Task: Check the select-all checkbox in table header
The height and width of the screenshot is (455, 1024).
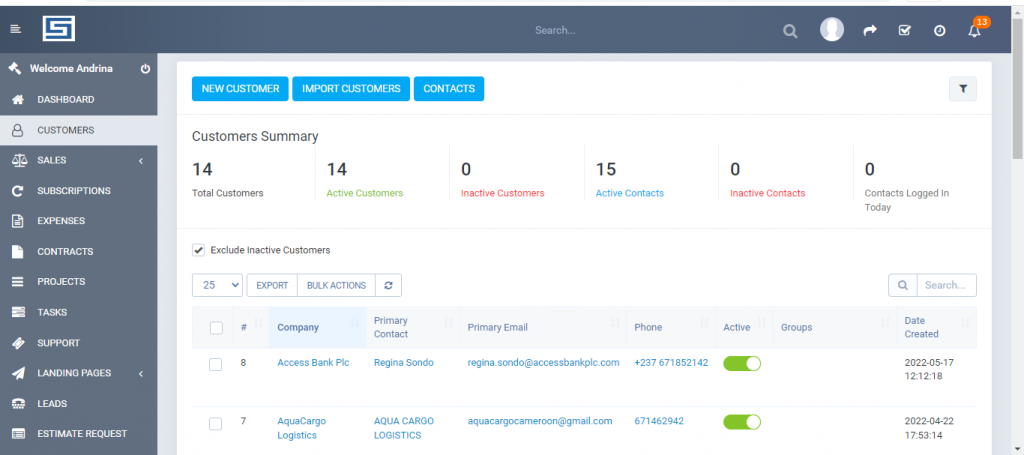Action: click(216, 328)
